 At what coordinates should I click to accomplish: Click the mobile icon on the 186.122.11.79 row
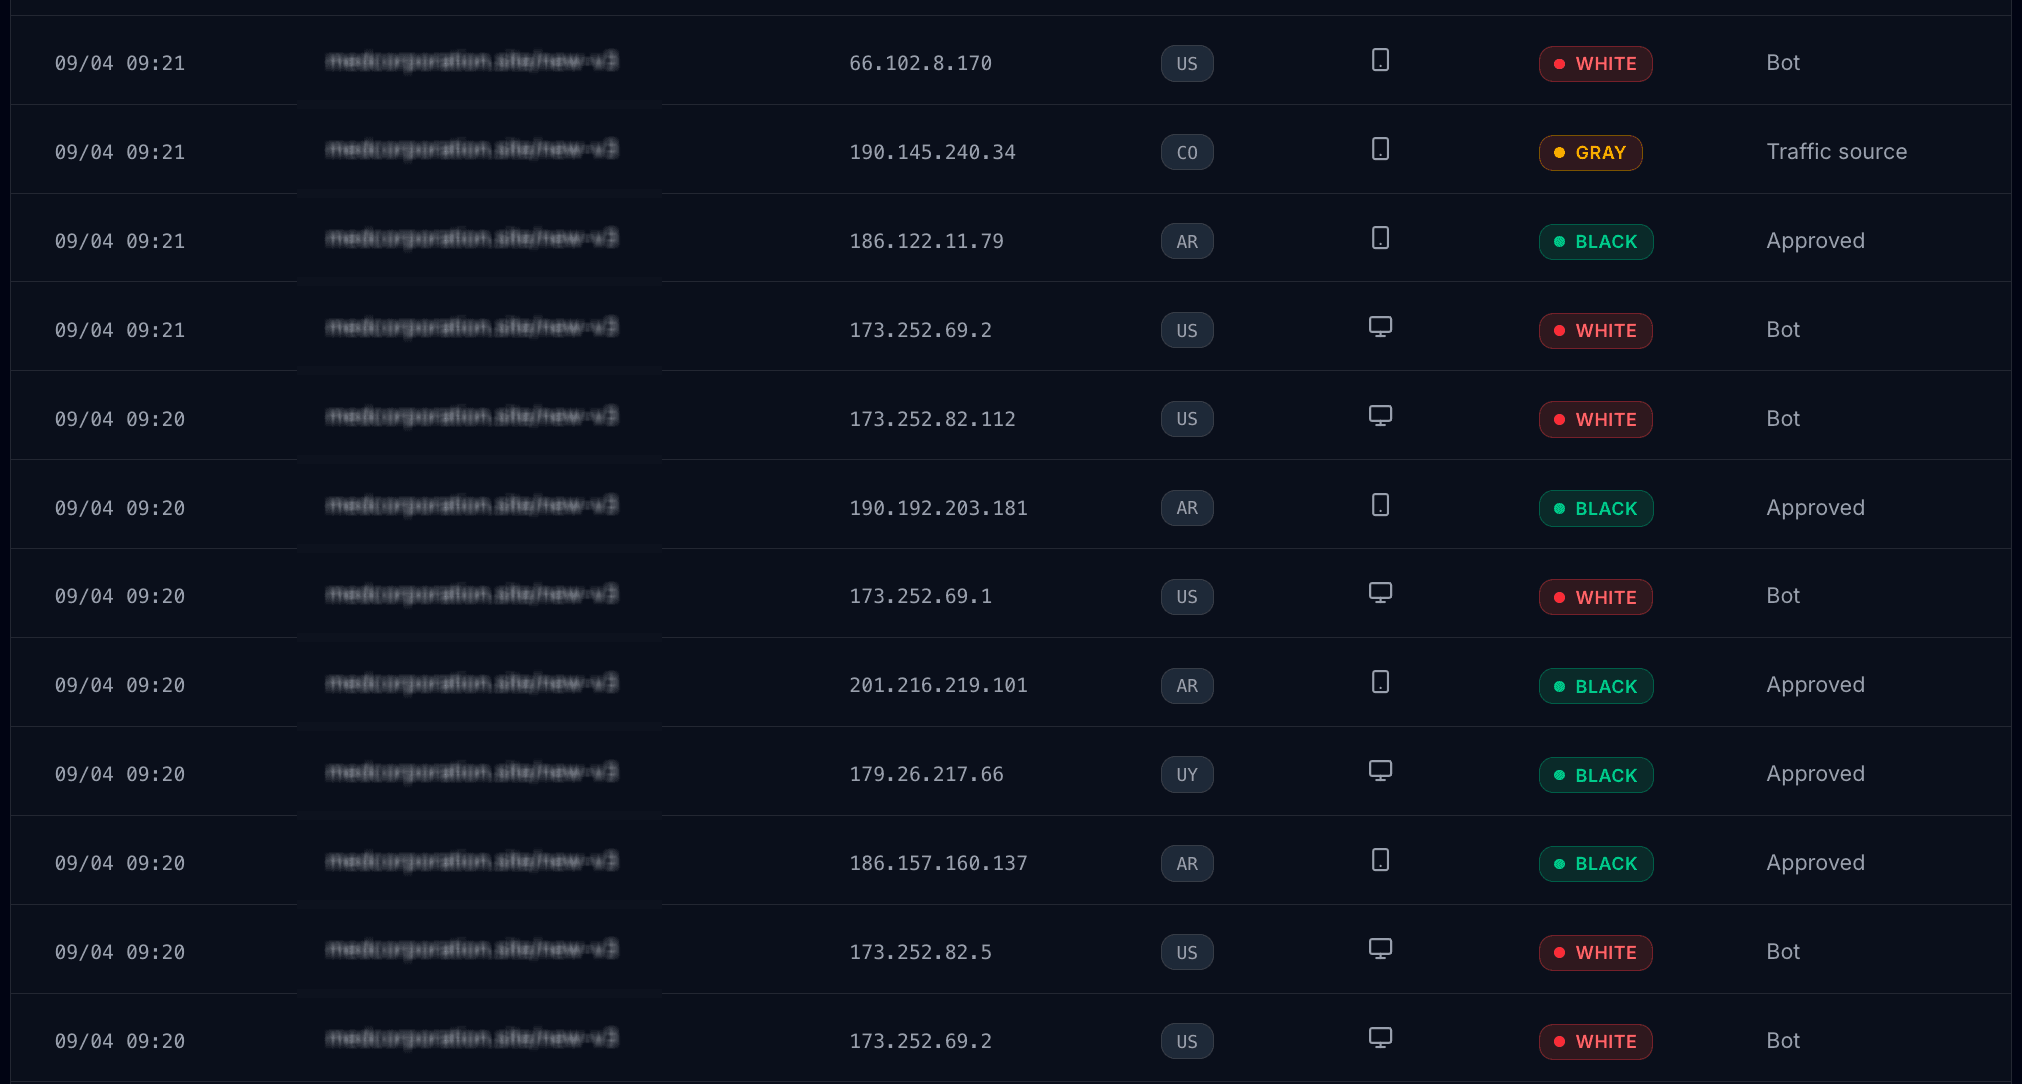[x=1381, y=239]
